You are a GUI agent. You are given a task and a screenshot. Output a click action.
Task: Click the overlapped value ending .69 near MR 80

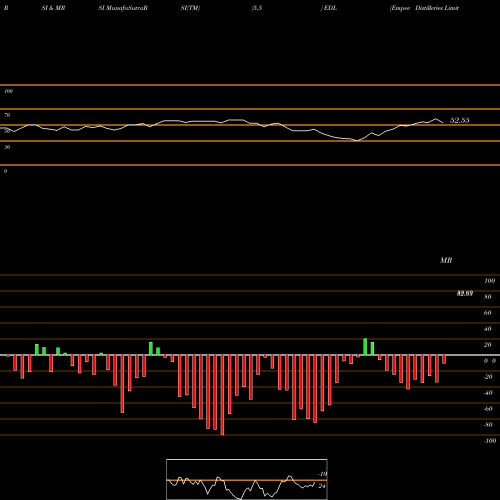[465, 293]
